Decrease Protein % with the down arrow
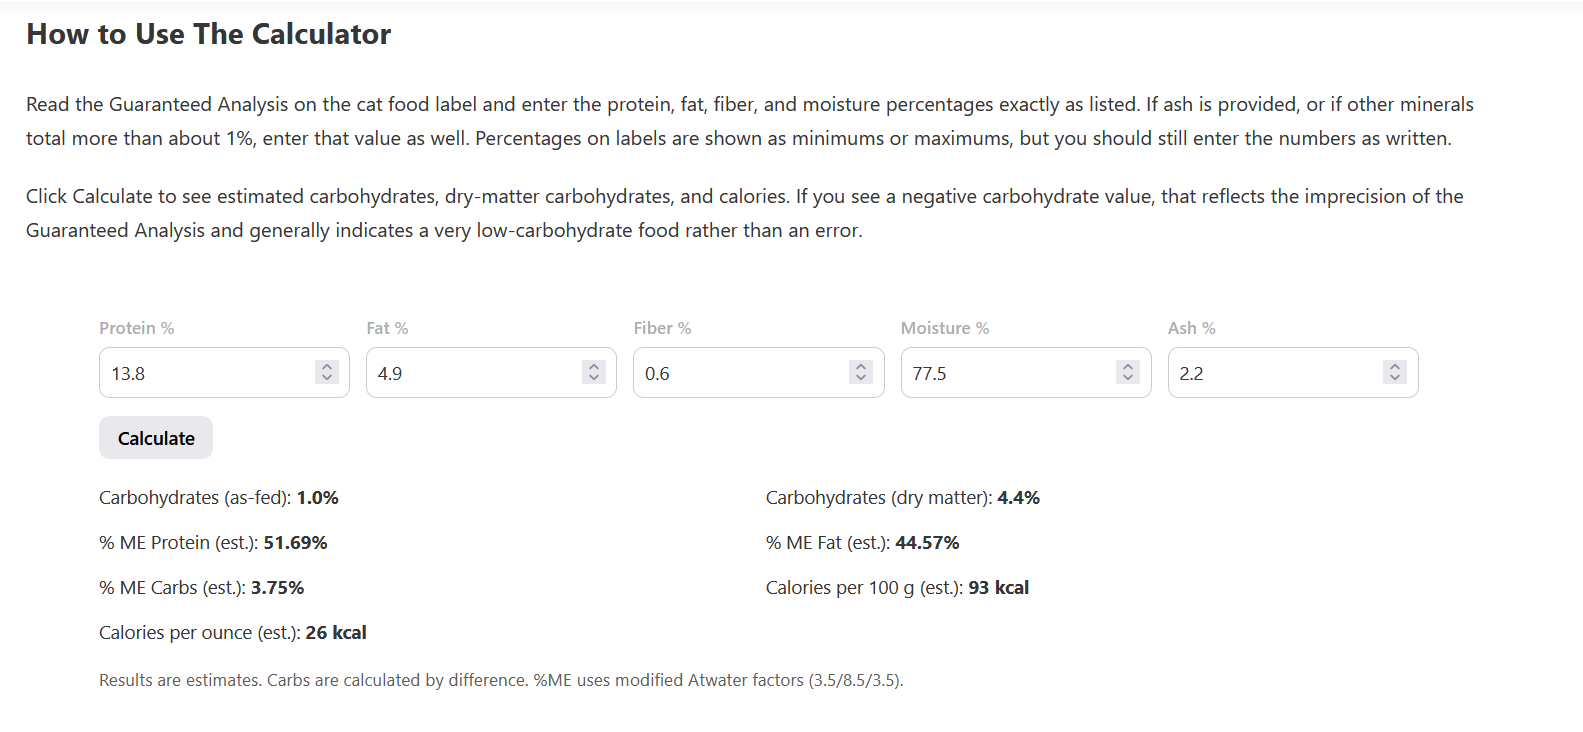This screenshot has width=1583, height=732. [327, 378]
